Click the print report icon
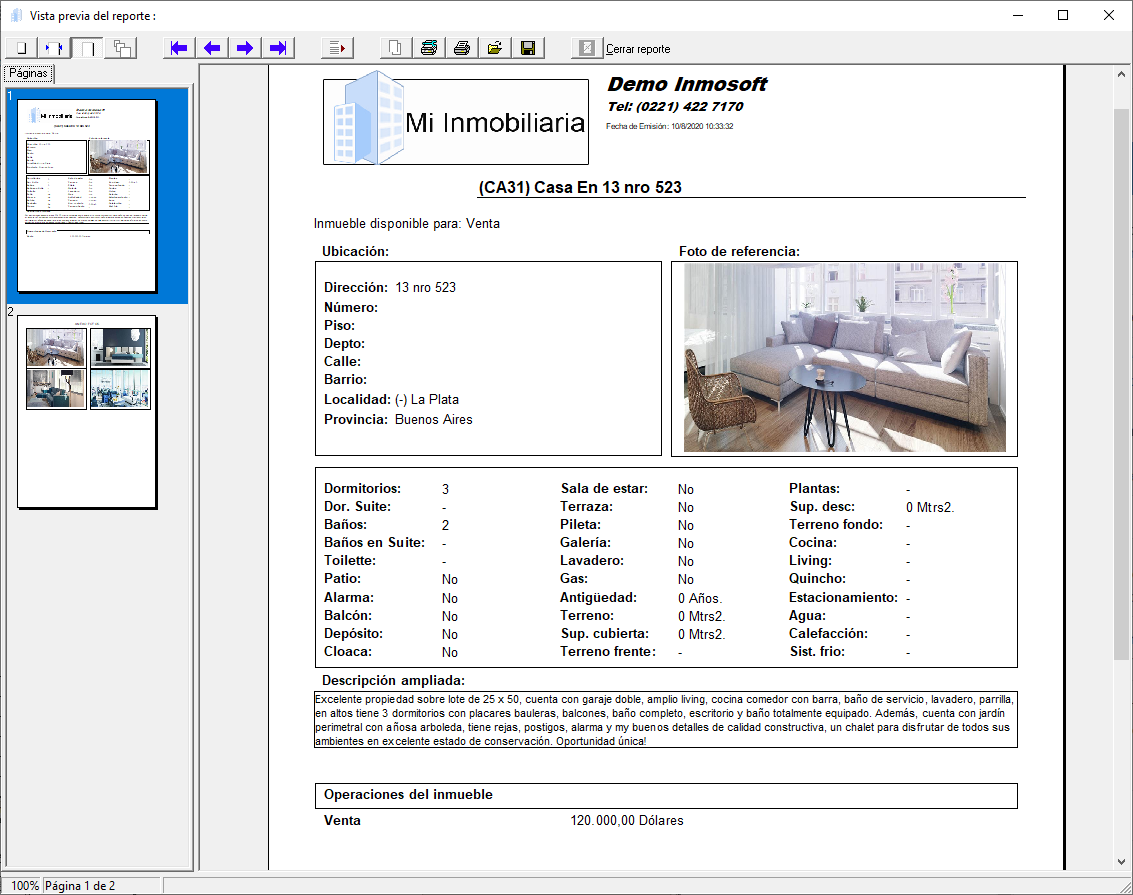This screenshot has height=895, width=1133. coord(461,47)
